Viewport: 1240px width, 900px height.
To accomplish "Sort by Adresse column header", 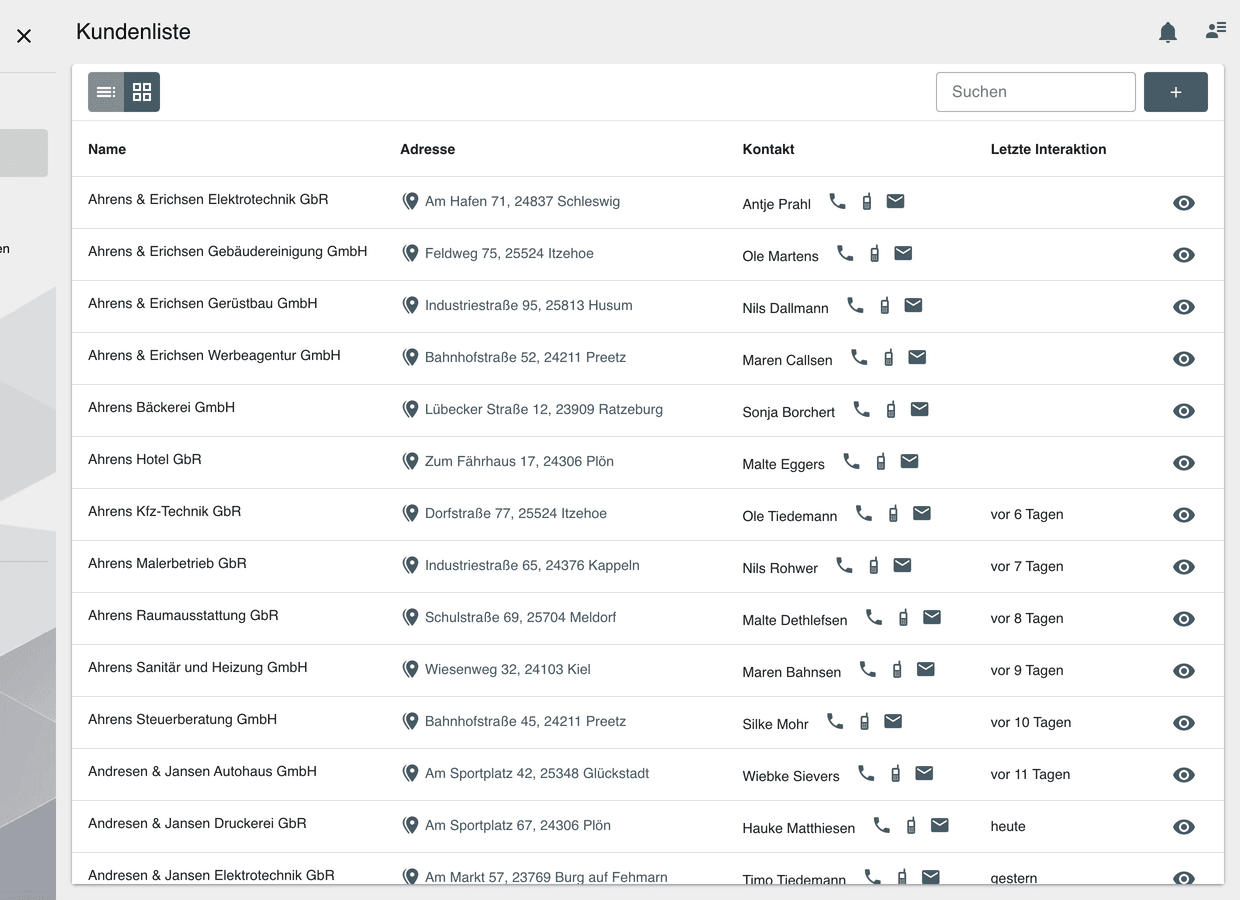I will (428, 149).
